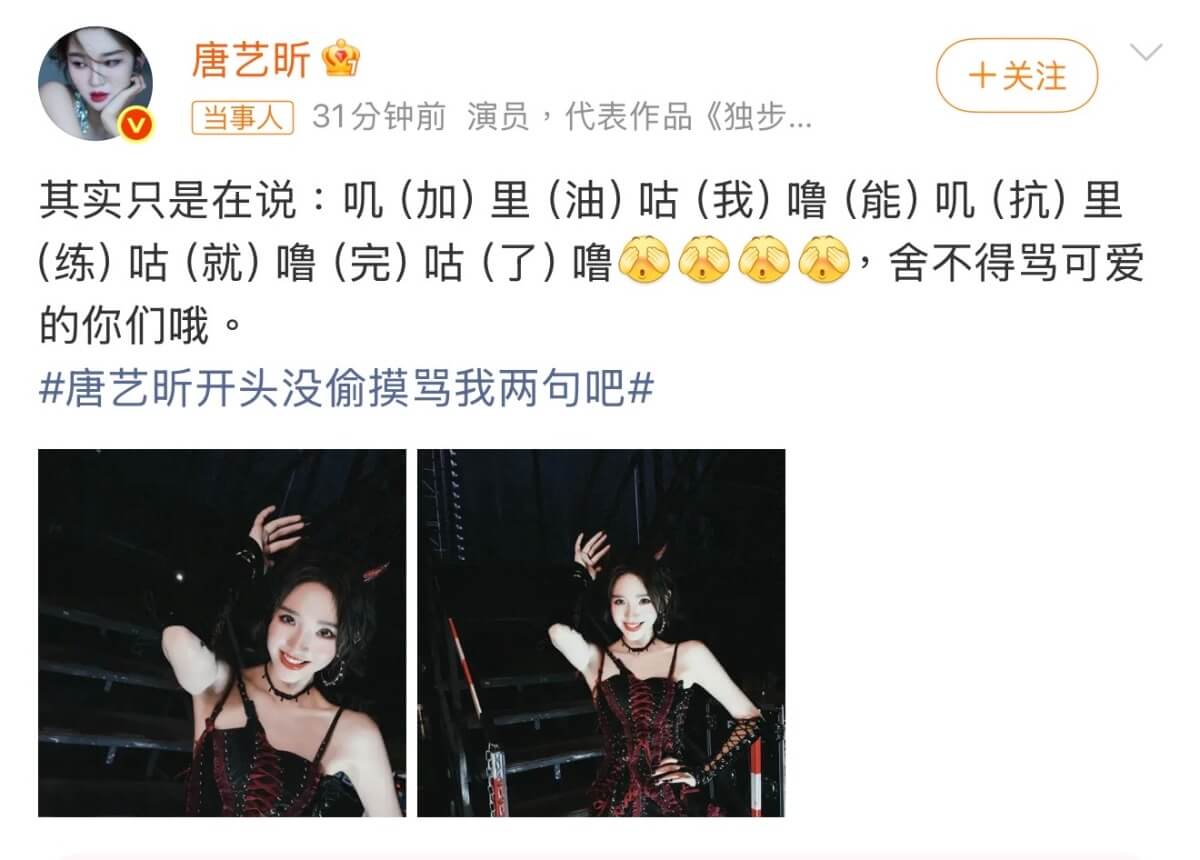Open hashtag 唐艺昕开头没偷摸骂我两句吧
Screen dimensions: 1200x860
[346, 389]
